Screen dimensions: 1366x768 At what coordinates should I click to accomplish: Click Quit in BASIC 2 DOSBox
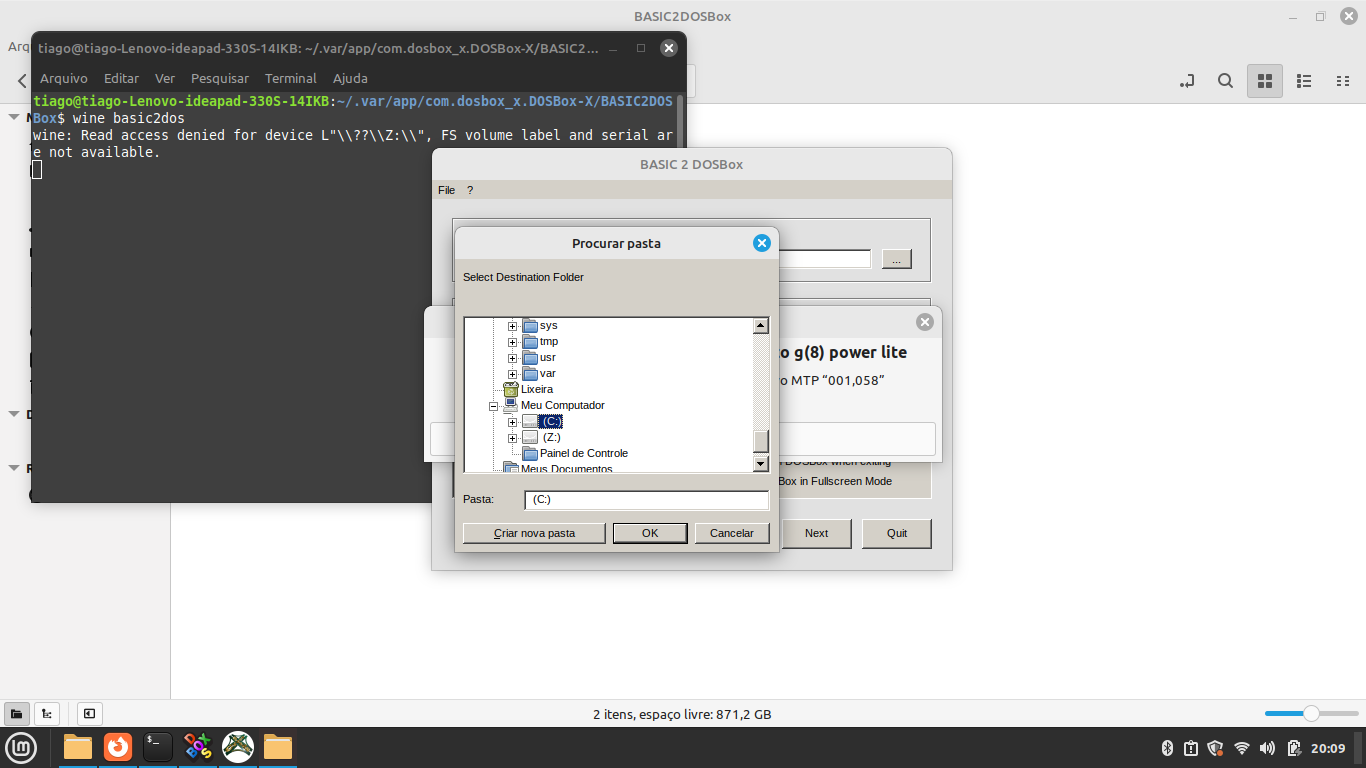click(x=897, y=533)
